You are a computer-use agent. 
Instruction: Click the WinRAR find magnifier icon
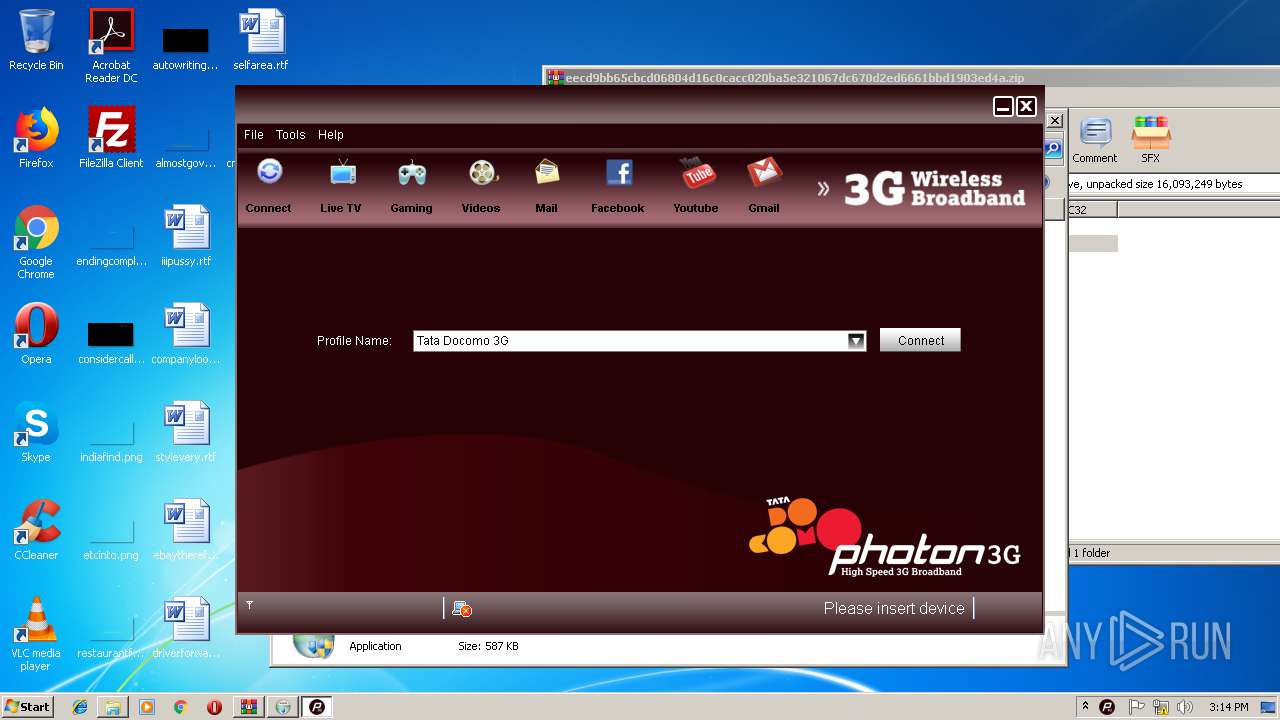pyautogui.click(x=1052, y=149)
